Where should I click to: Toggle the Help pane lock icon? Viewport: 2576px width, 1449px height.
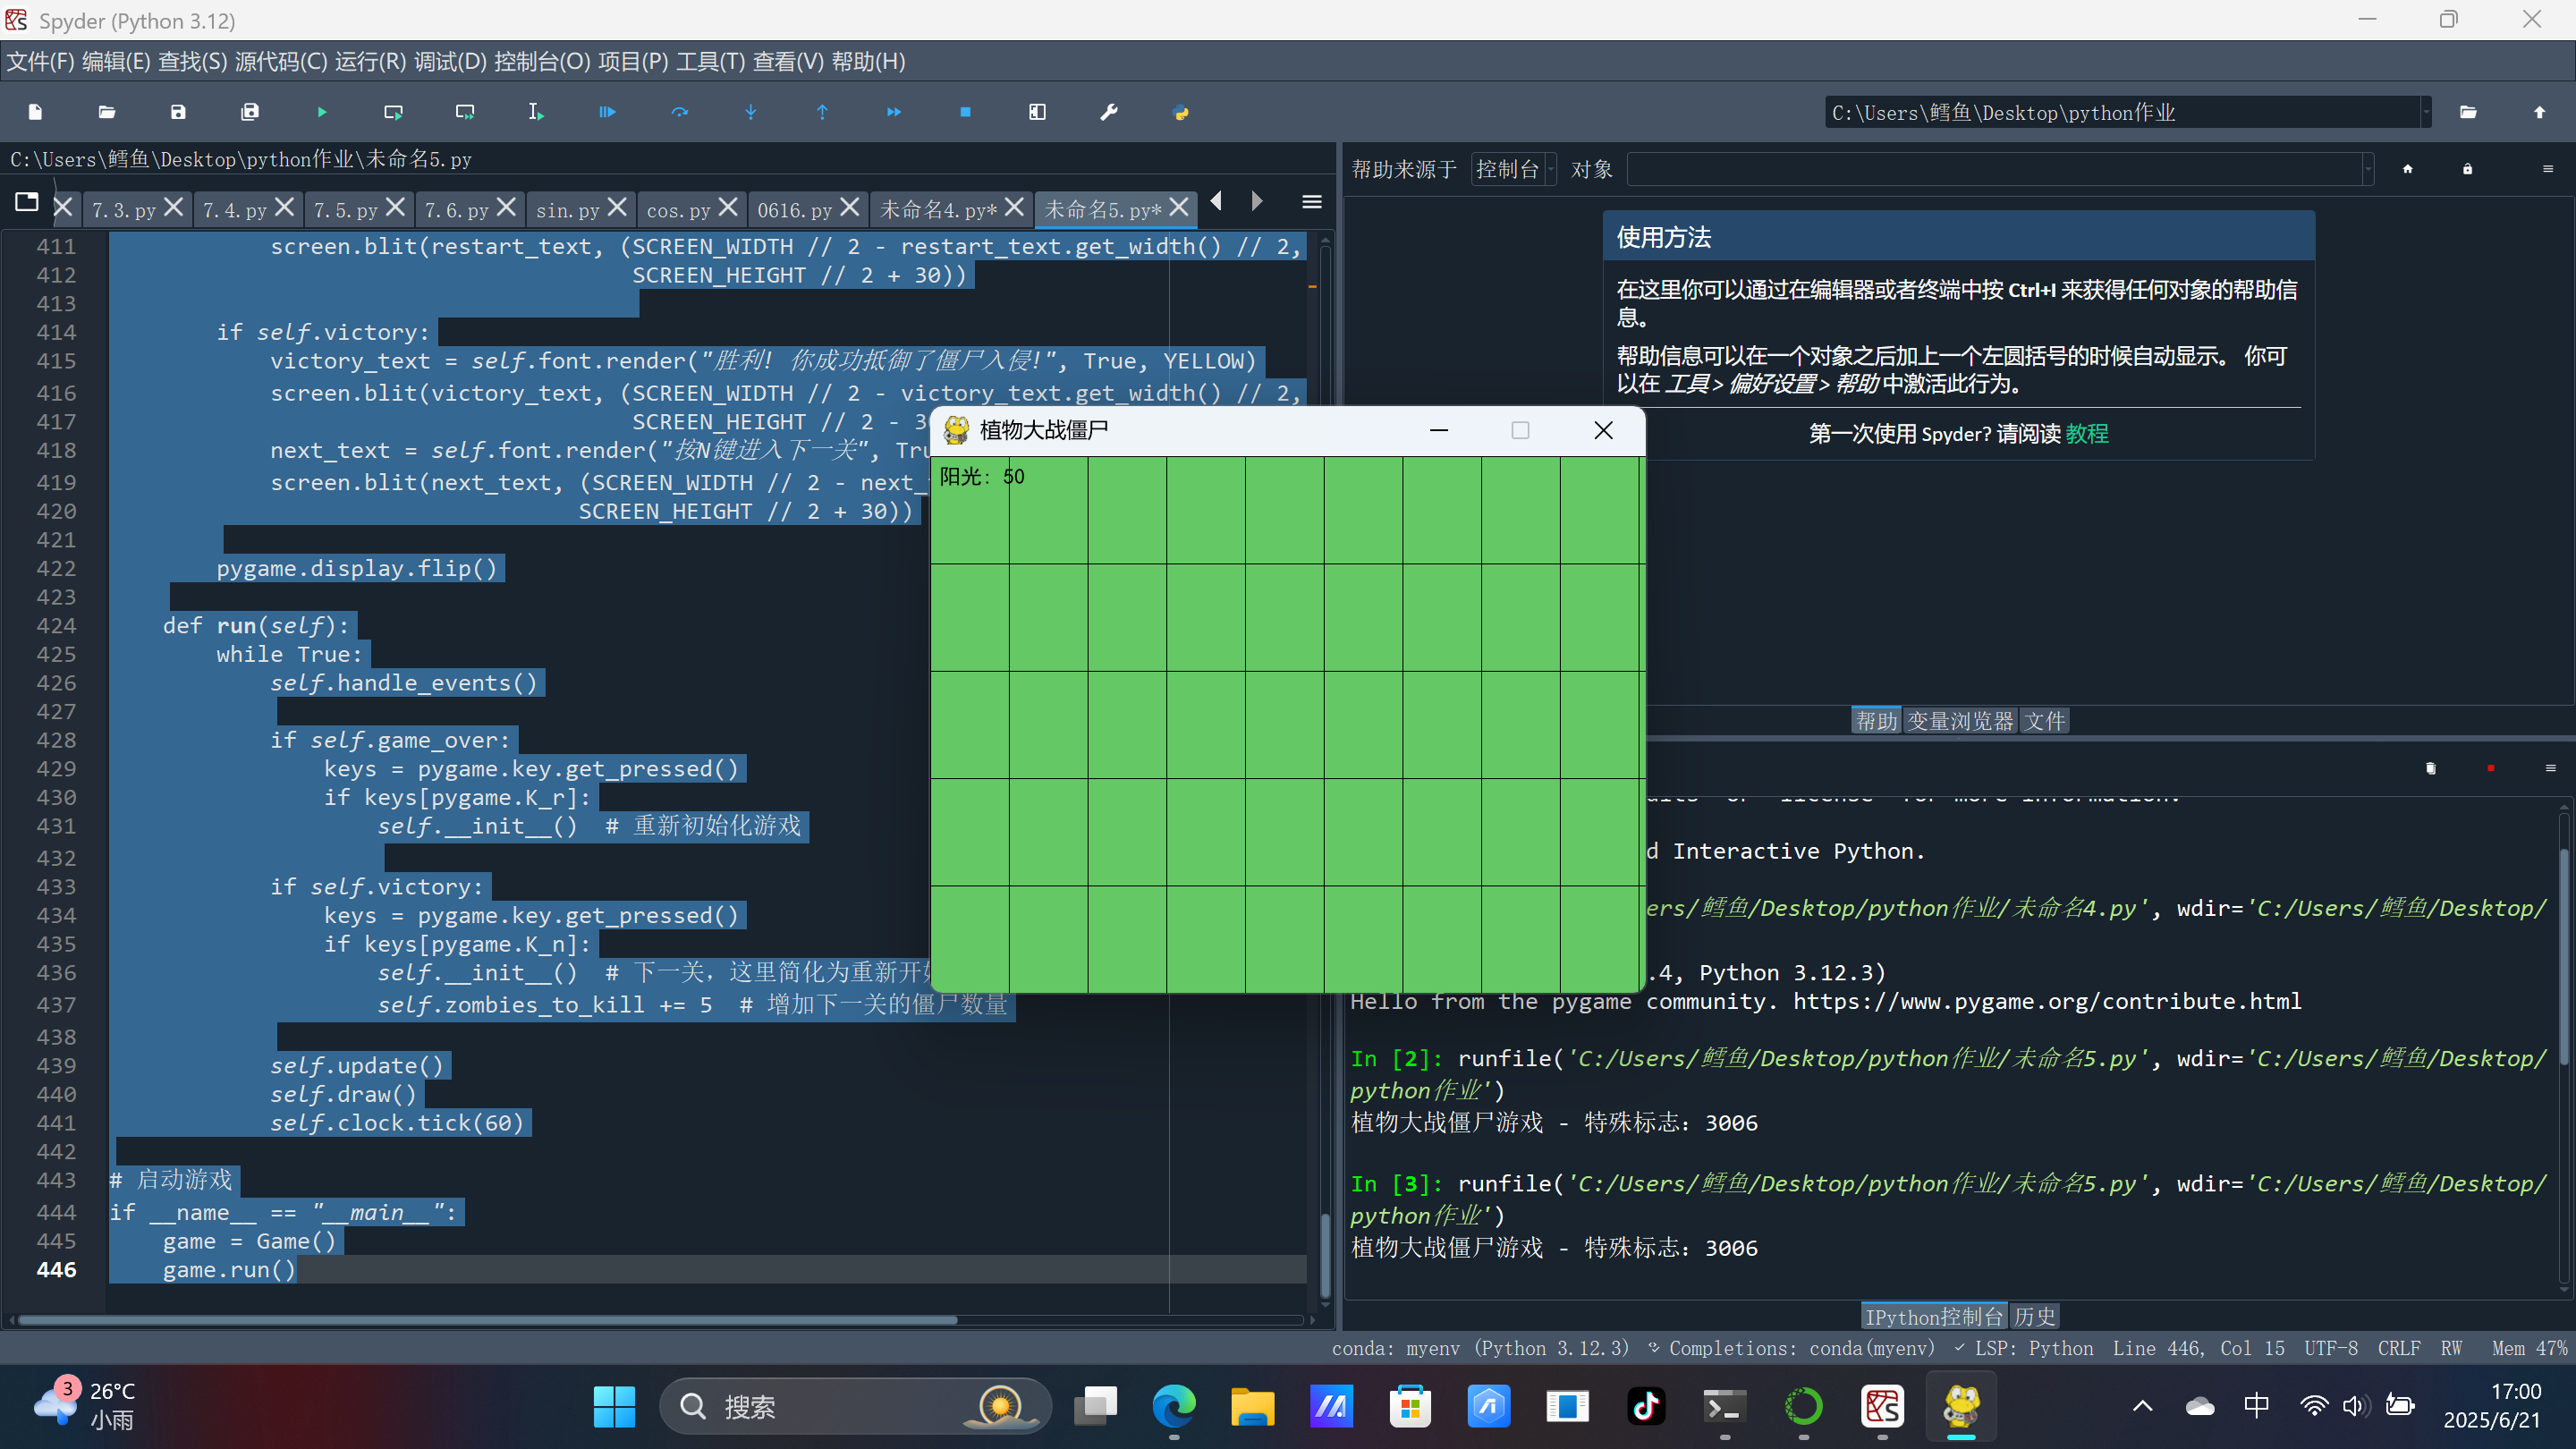point(2467,169)
